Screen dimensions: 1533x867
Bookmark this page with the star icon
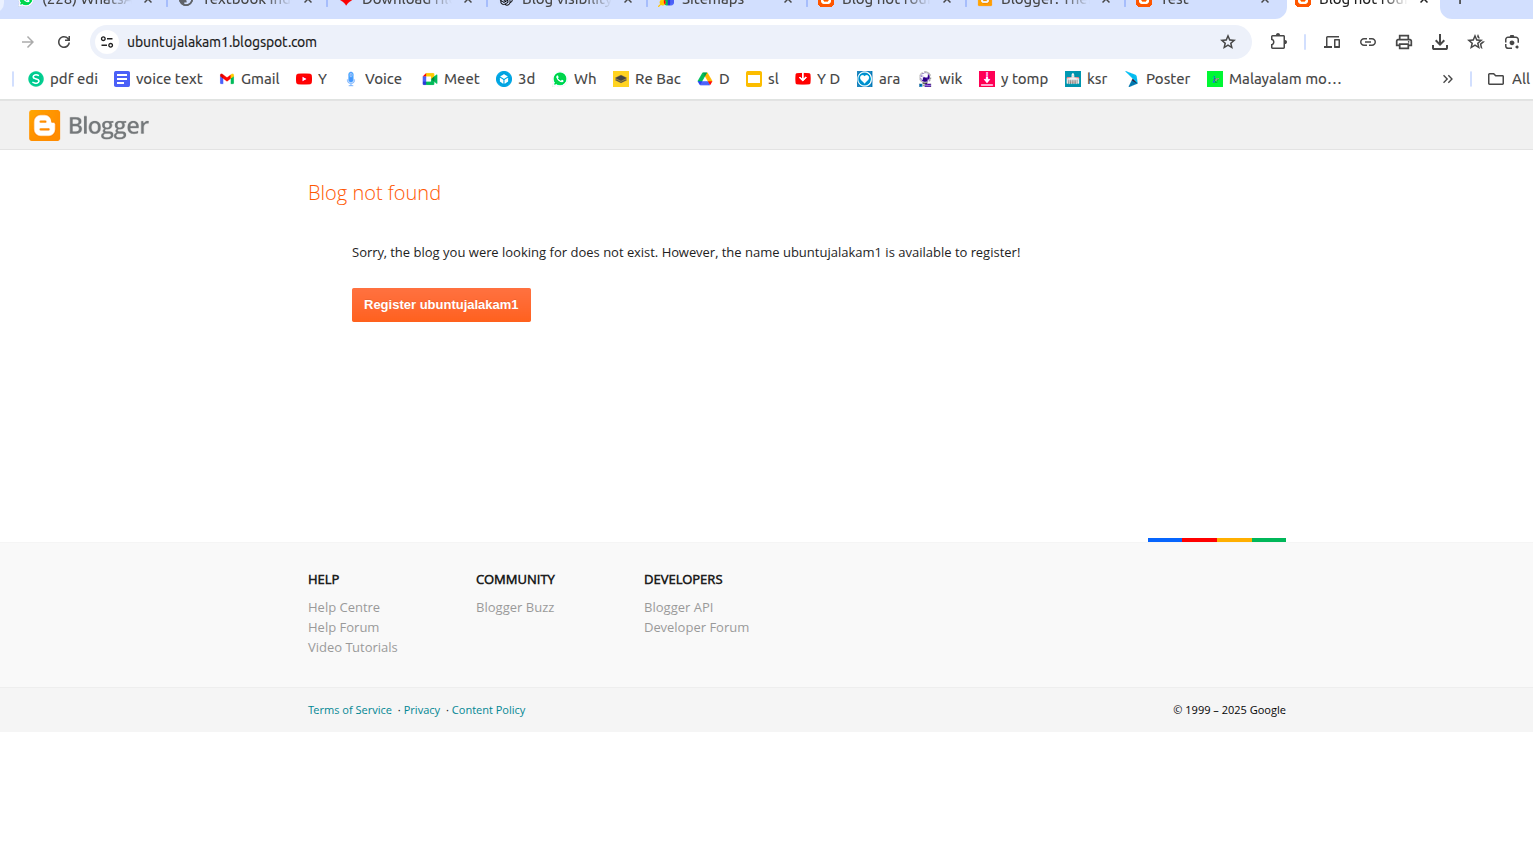[1228, 42]
